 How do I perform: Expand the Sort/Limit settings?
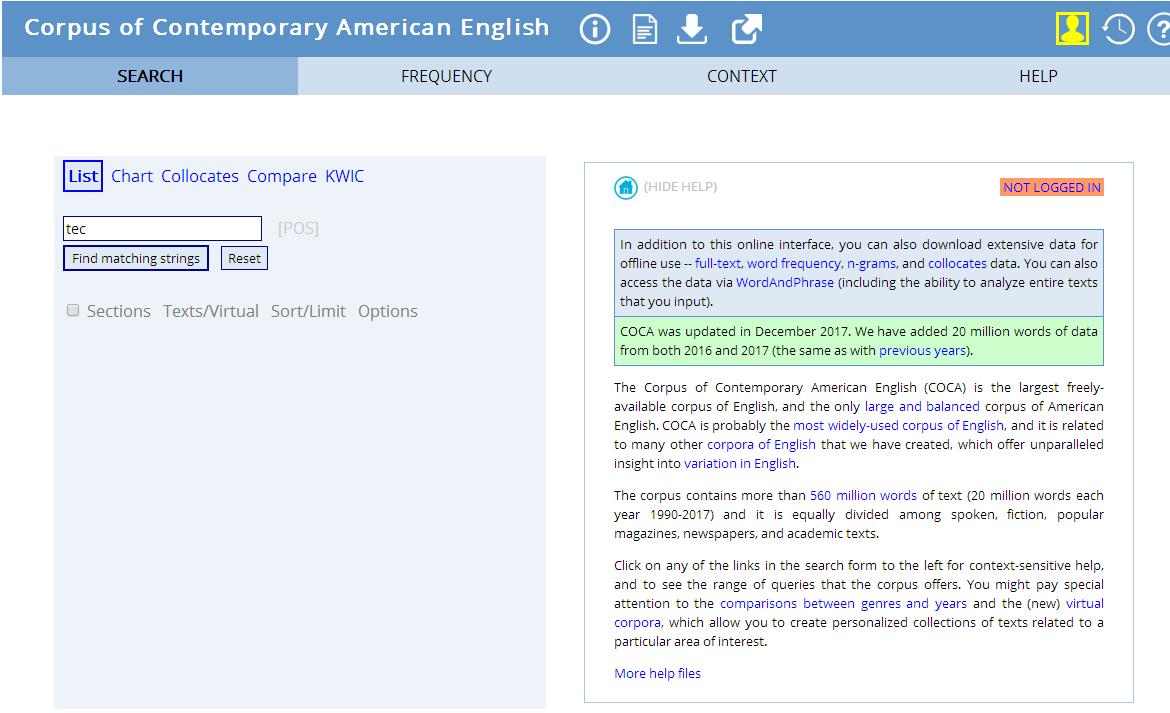[x=308, y=311]
